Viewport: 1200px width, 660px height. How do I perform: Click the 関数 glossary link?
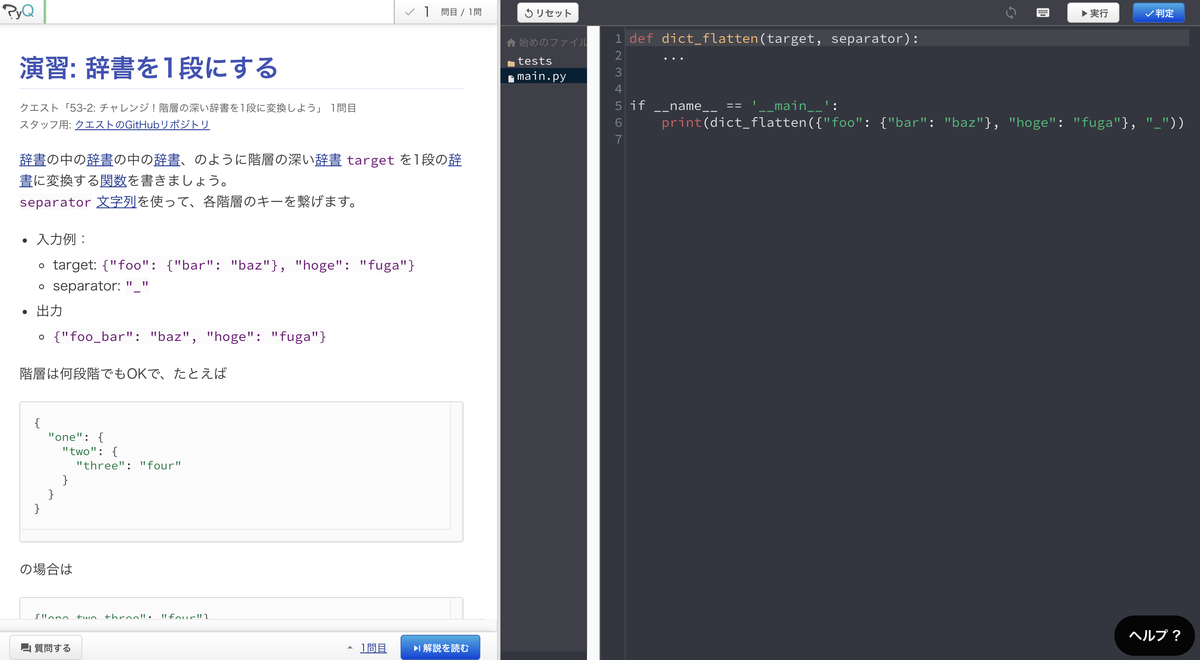point(113,181)
